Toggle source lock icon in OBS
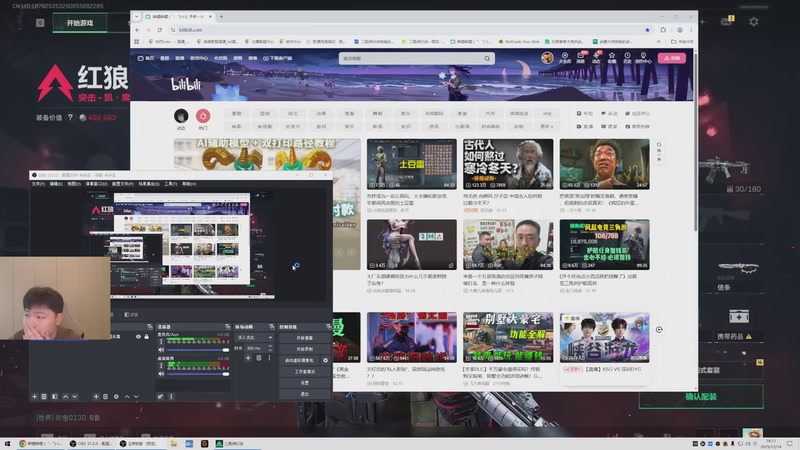 (x=146, y=337)
